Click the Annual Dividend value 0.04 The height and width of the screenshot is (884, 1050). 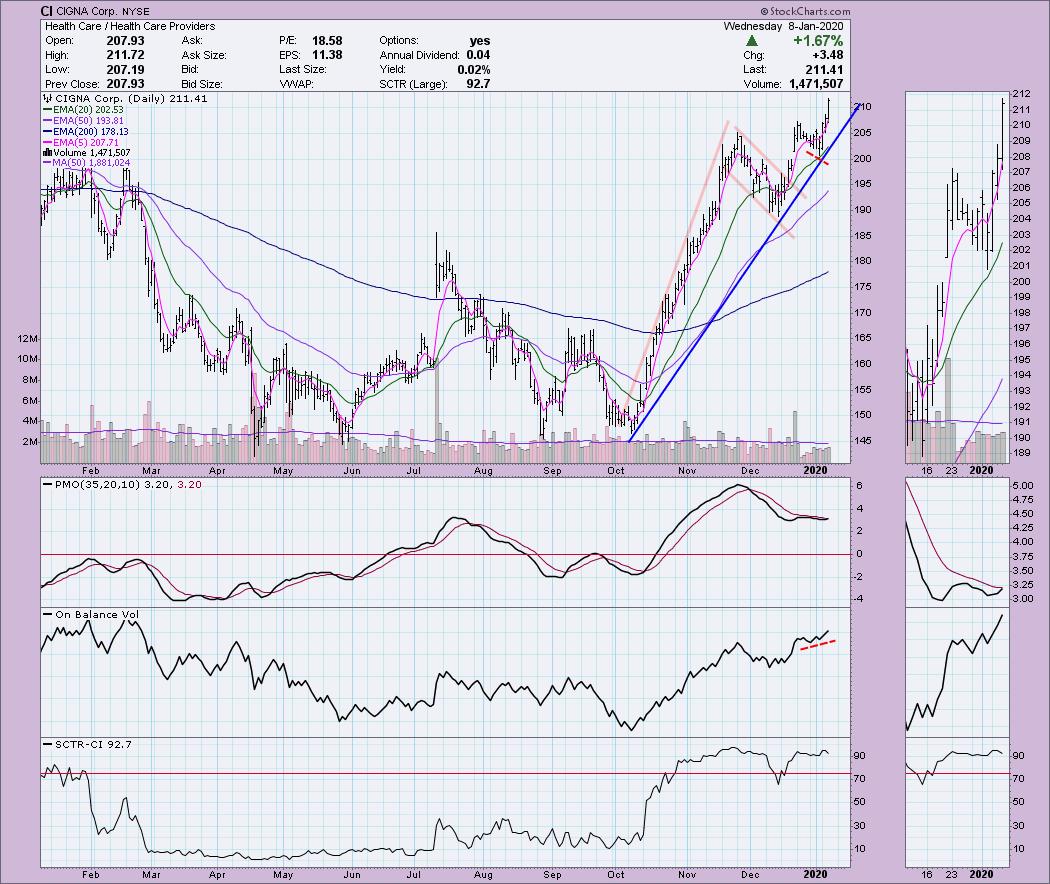click(x=478, y=55)
